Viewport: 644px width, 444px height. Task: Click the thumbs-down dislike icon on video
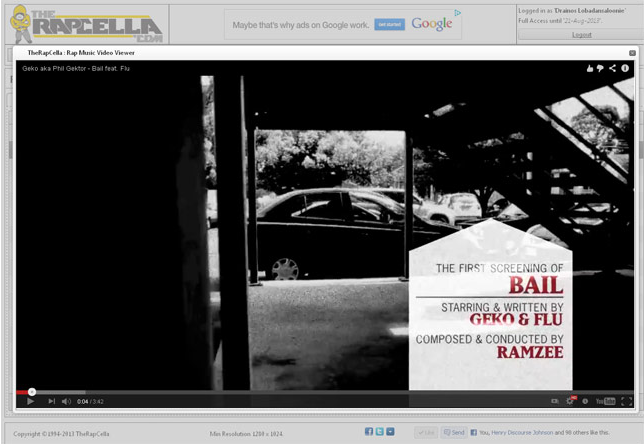click(x=600, y=69)
